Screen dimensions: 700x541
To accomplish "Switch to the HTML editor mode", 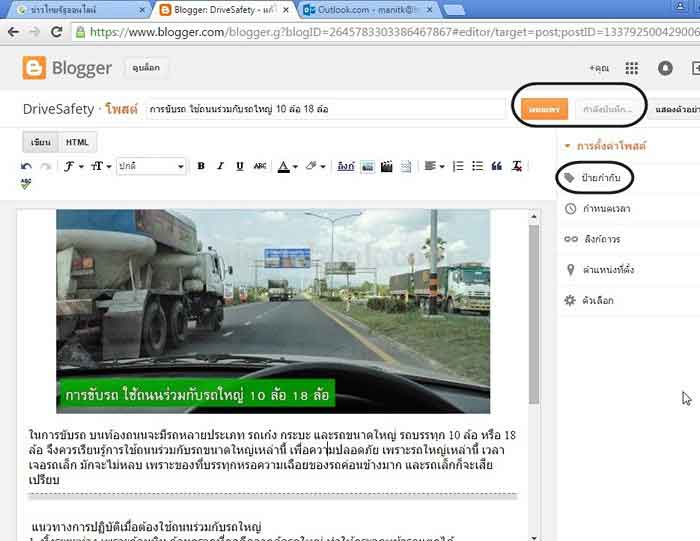I will (x=77, y=142).
